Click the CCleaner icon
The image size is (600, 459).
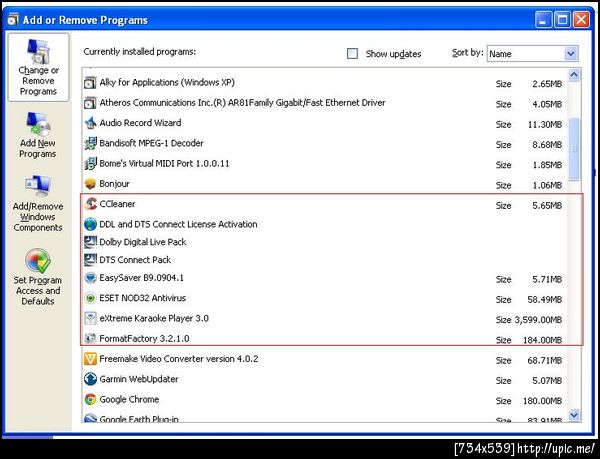(90, 204)
